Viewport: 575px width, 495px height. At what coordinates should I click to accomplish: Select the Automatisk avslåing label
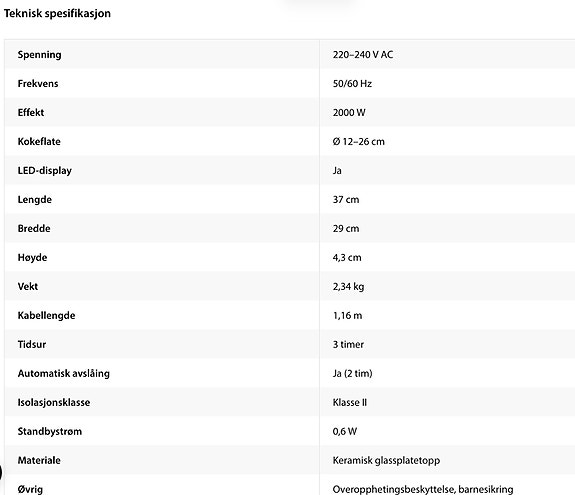pyautogui.click(x=64, y=373)
